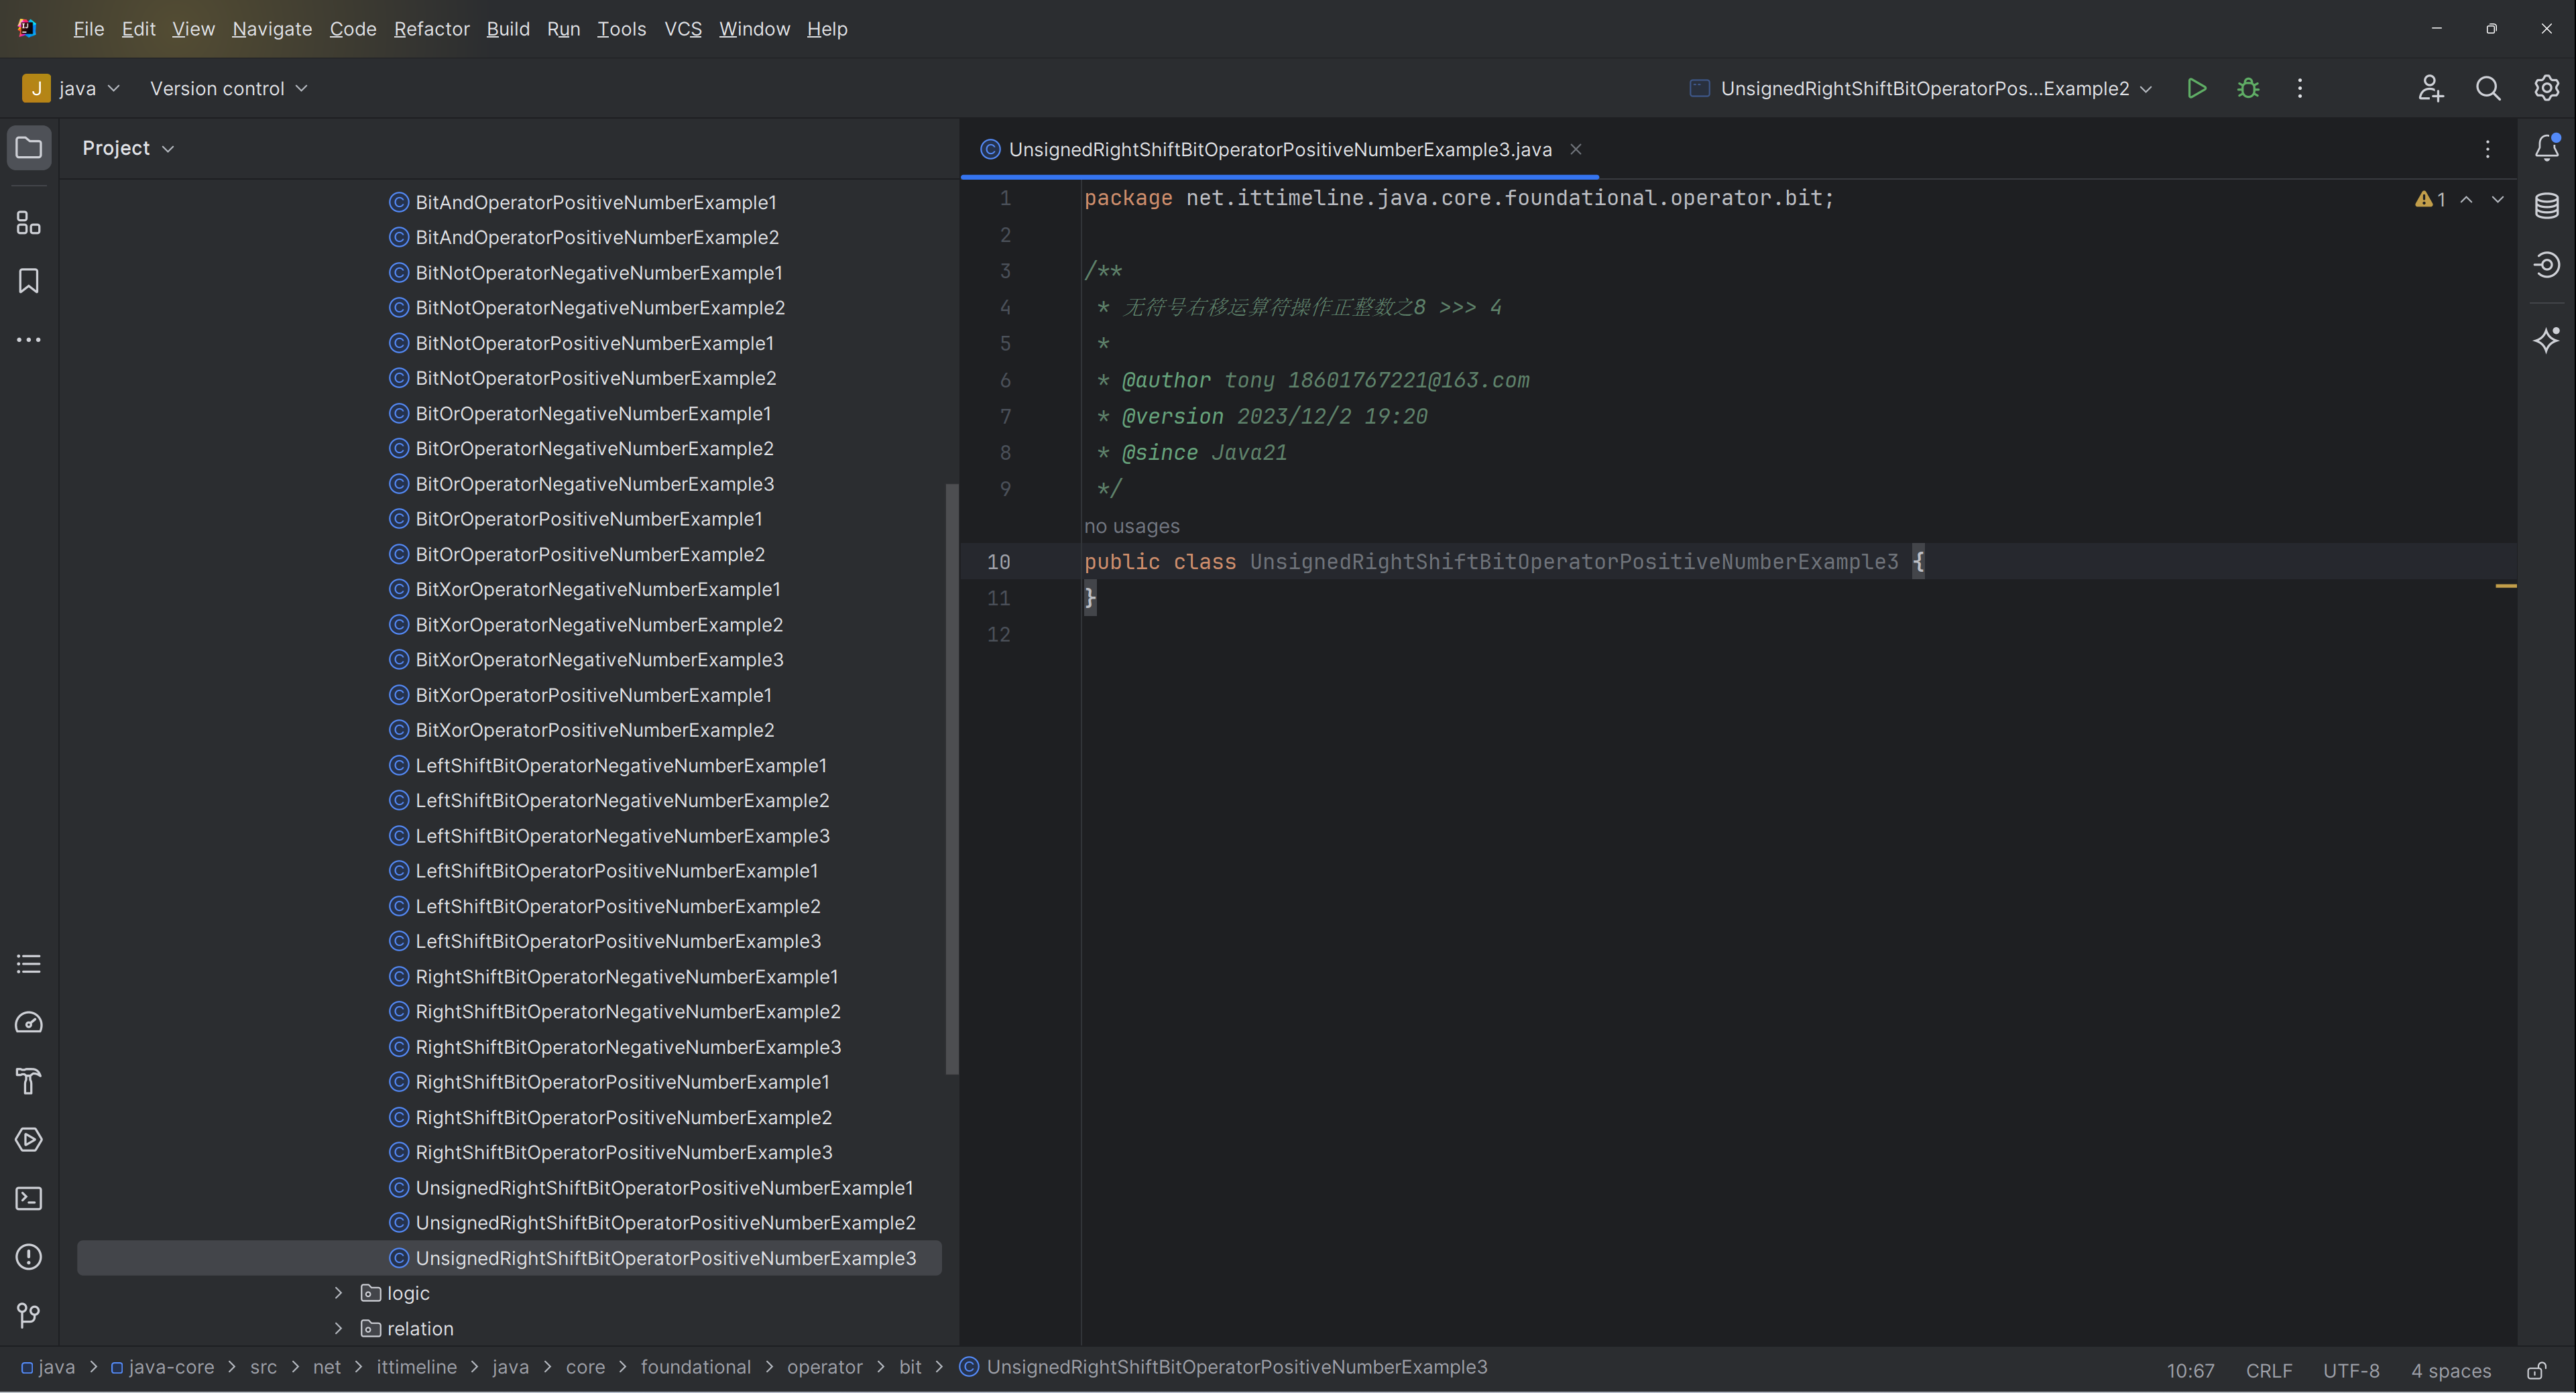Screen dimensions: 2576x1393
Task: Click the warning indicator showing 1 problem
Action: click(x=2430, y=199)
